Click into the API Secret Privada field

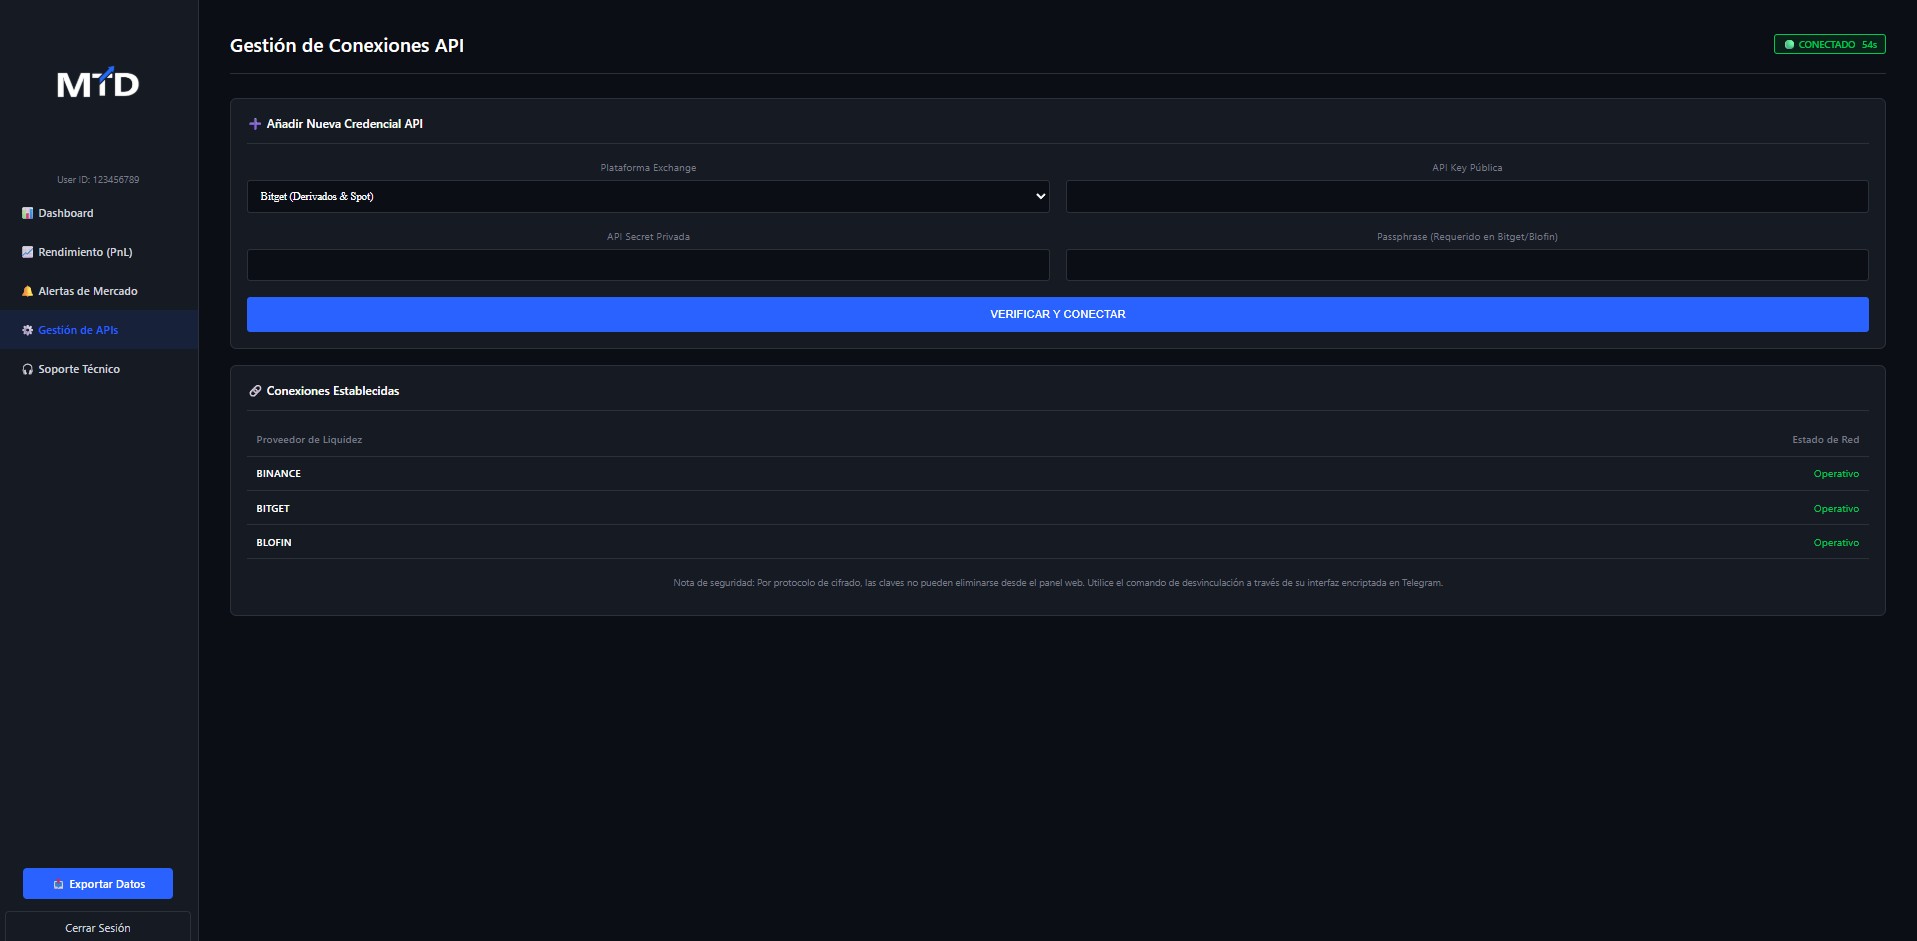(647, 265)
